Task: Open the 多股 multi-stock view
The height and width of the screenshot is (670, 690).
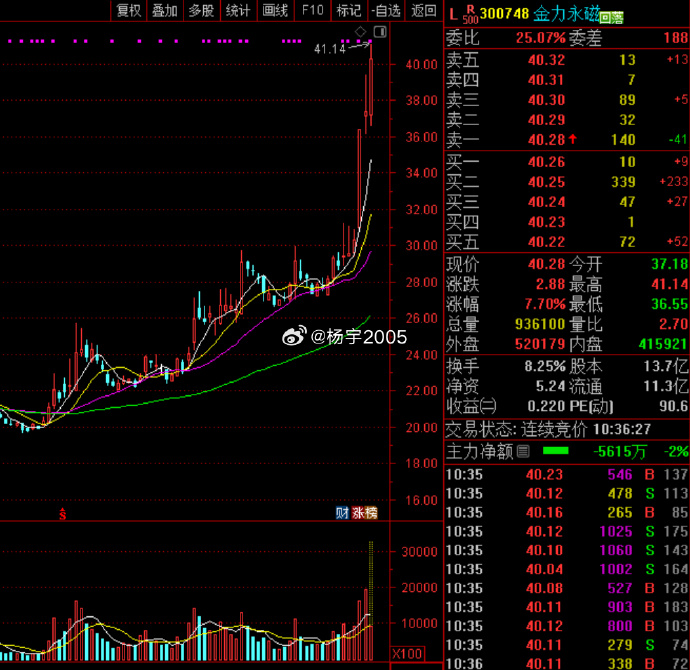Action: [x=201, y=11]
